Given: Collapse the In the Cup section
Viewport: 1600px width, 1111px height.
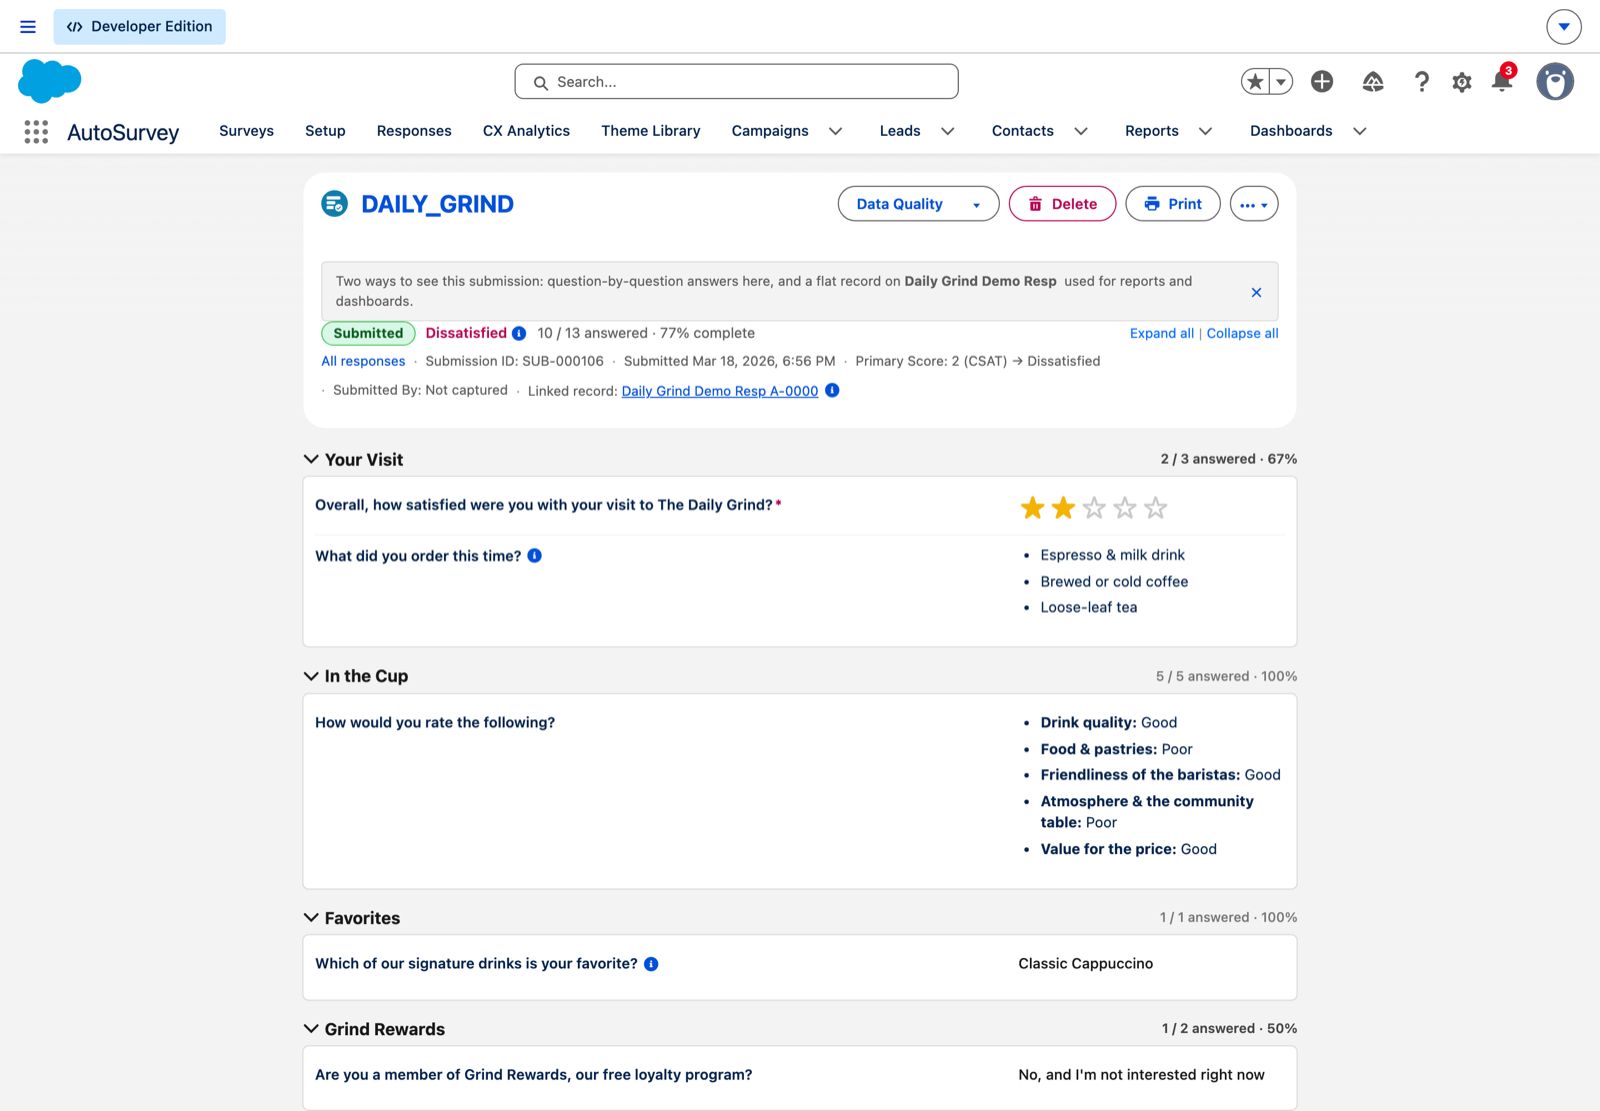Looking at the screenshot, I should [x=311, y=676].
